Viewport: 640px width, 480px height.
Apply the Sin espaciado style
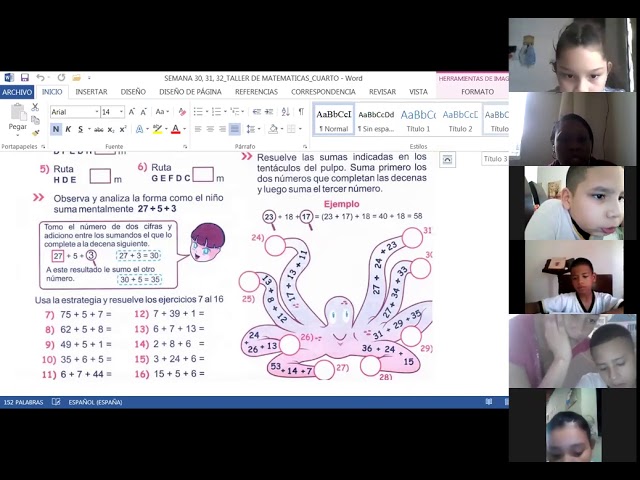click(376, 119)
